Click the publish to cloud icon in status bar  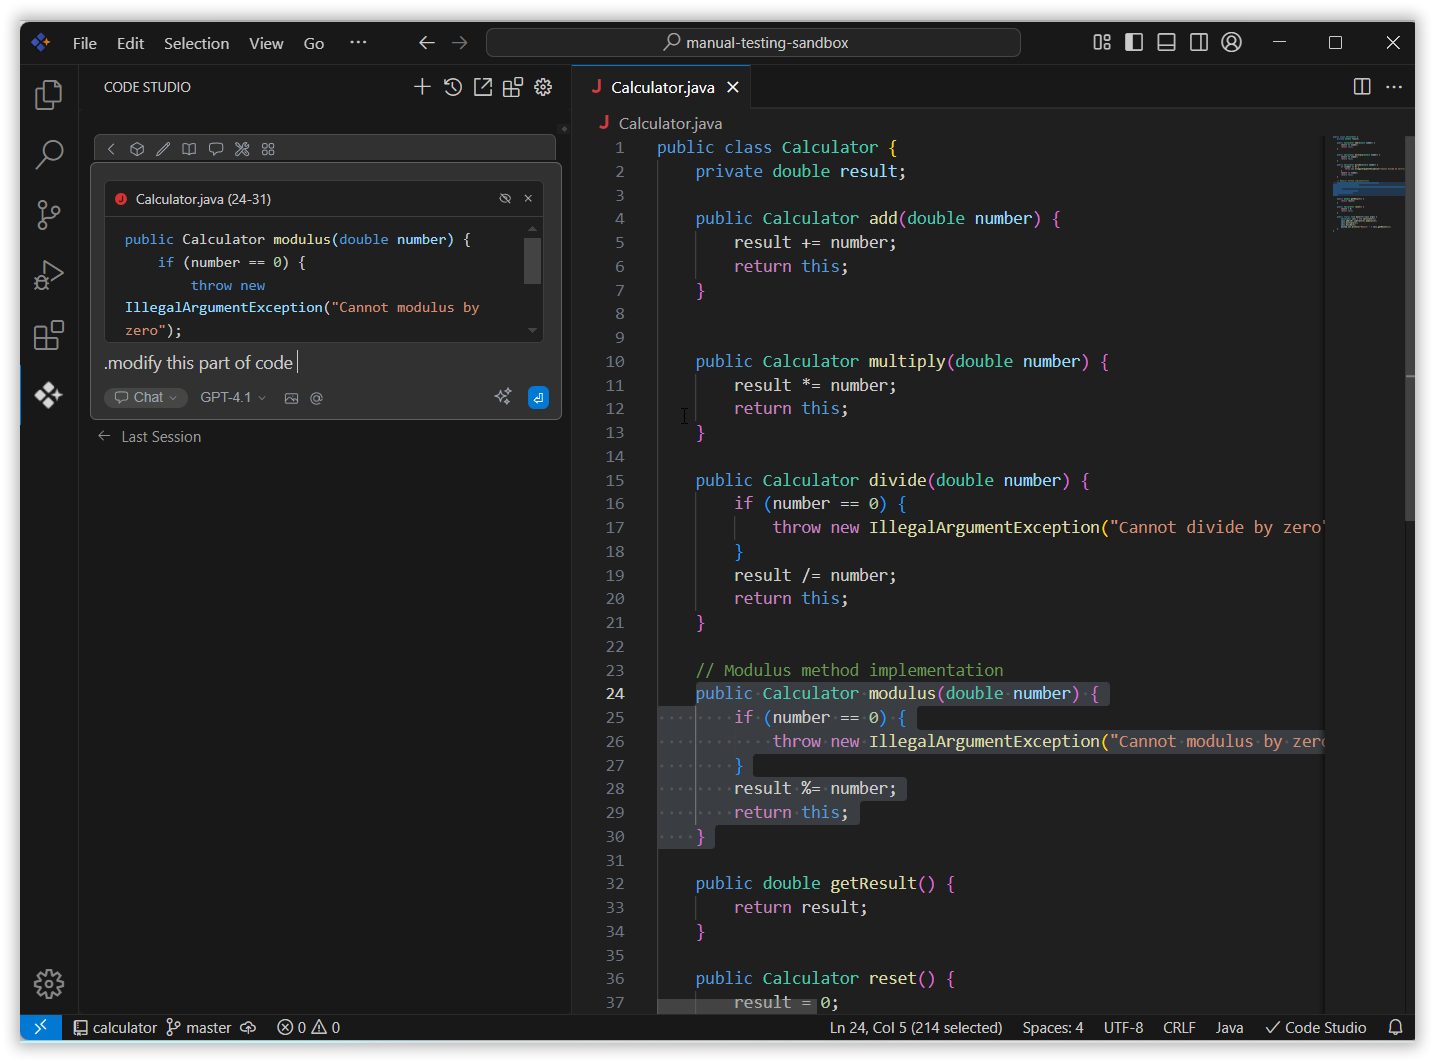tap(248, 1027)
